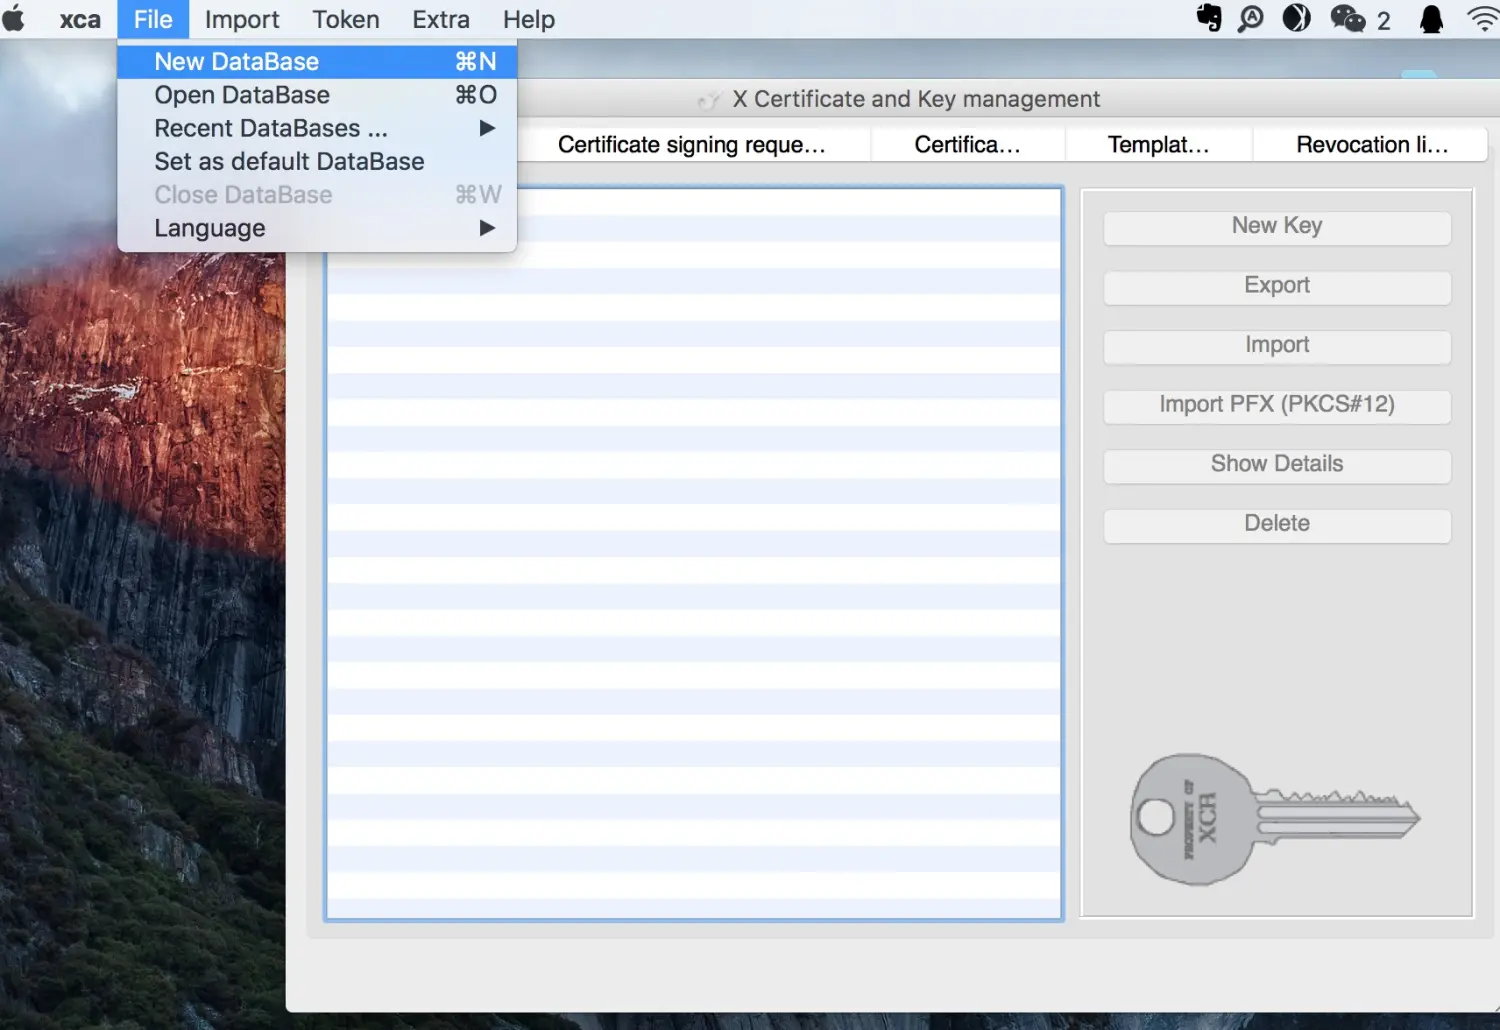Click the Import button in key panel

click(x=1277, y=346)
